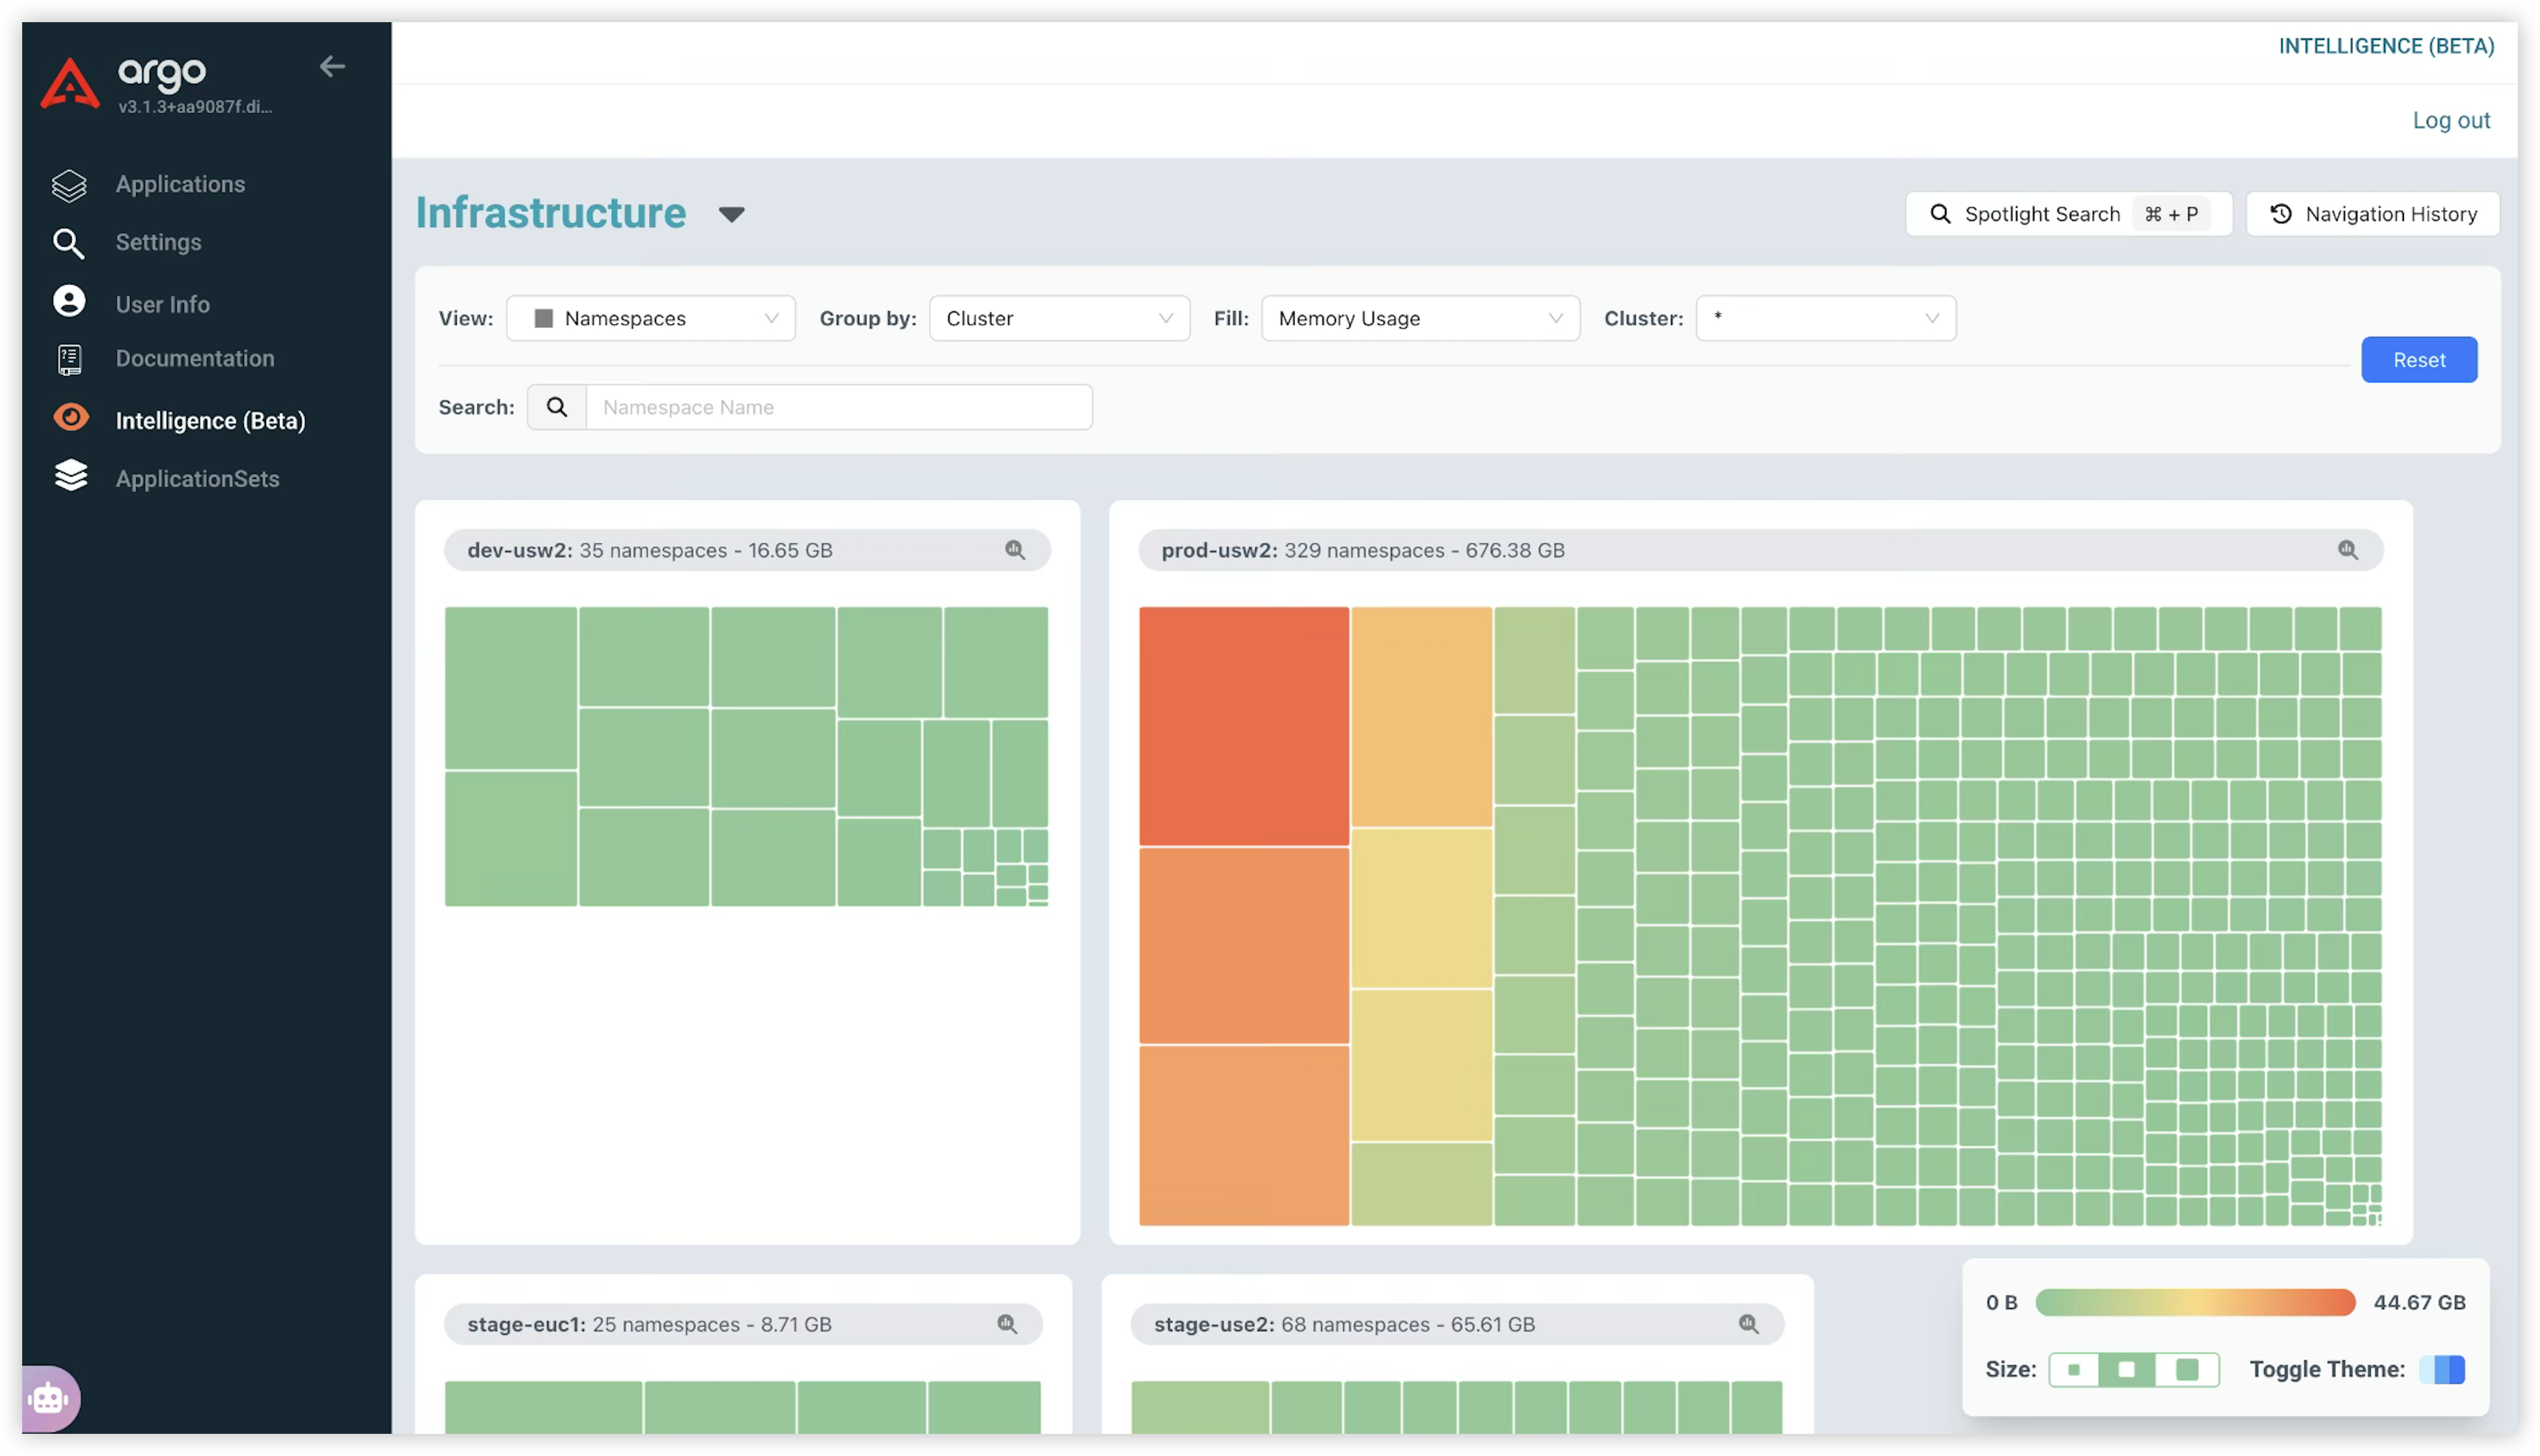Toggle the theme switch
Screen dimensions: 2540x1456
click(x=2442, y=1369)
